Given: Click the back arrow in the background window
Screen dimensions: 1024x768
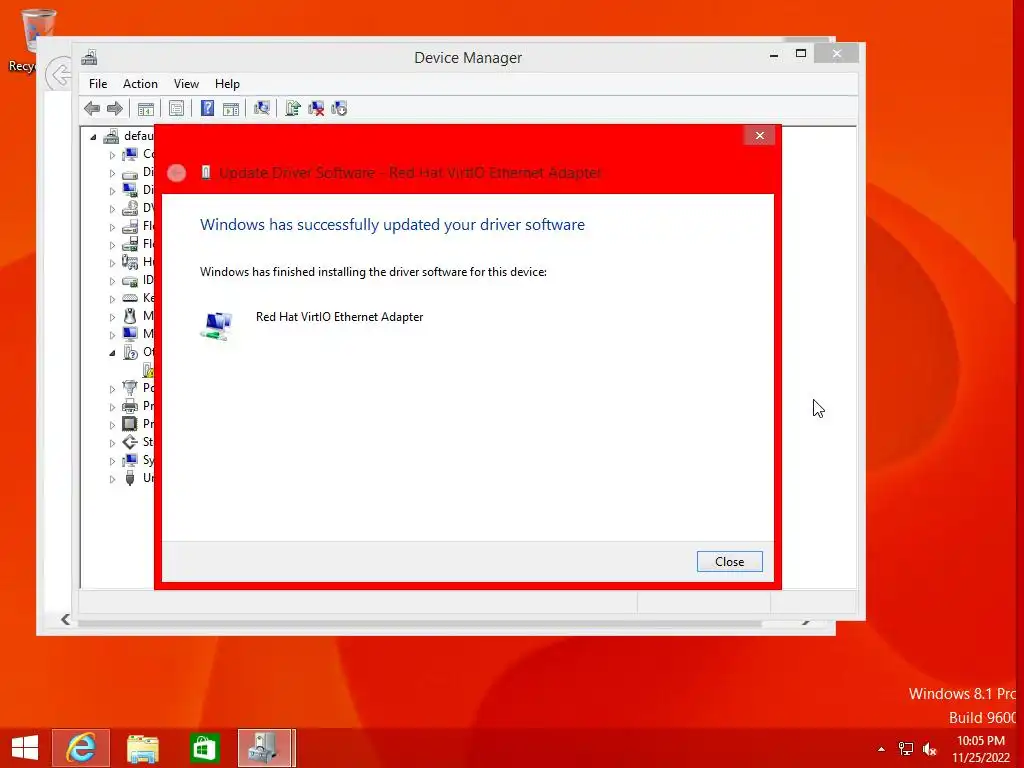Looking at the screenshot, I should tap(59, 74).
